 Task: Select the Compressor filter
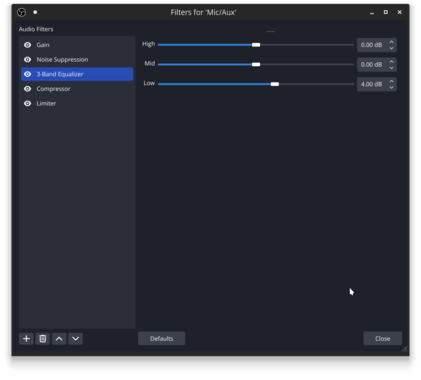(x=77, y=89)
